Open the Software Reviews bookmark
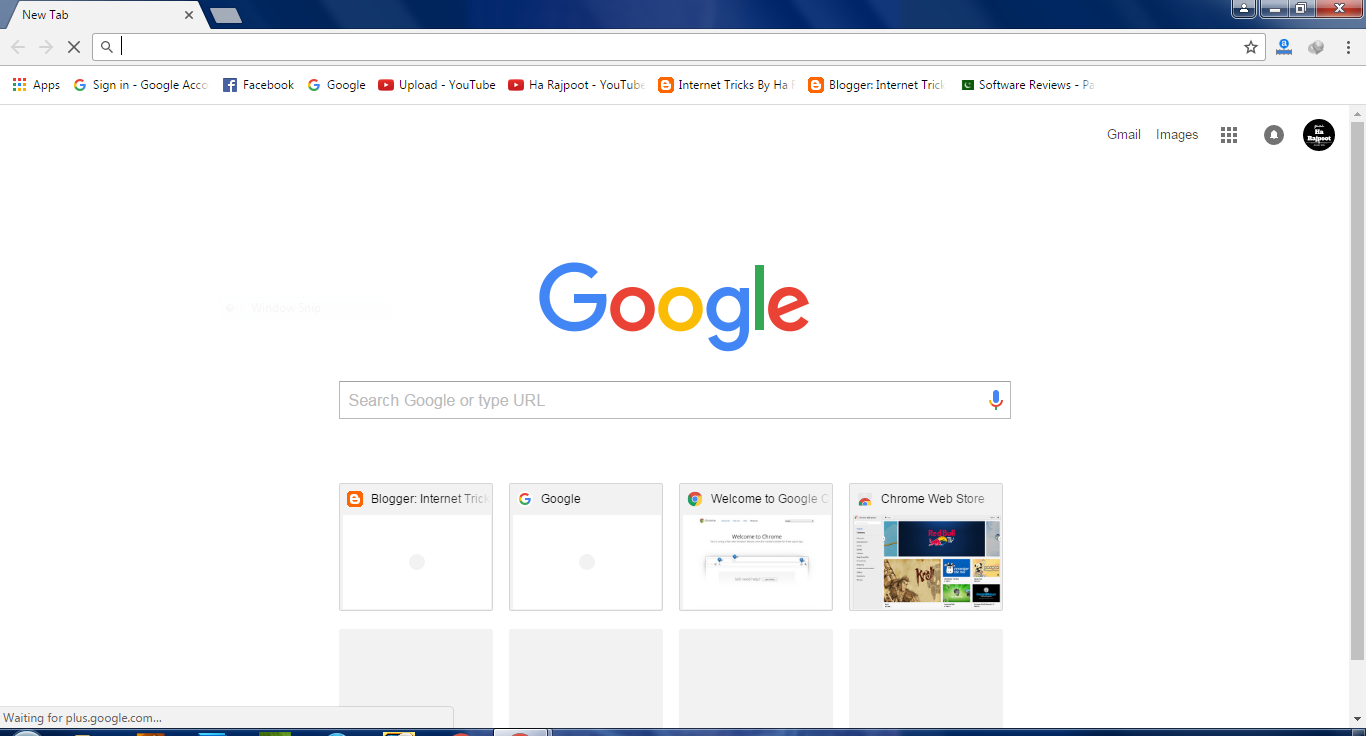Screen dimensions: 1366x736 [1027, 85]
